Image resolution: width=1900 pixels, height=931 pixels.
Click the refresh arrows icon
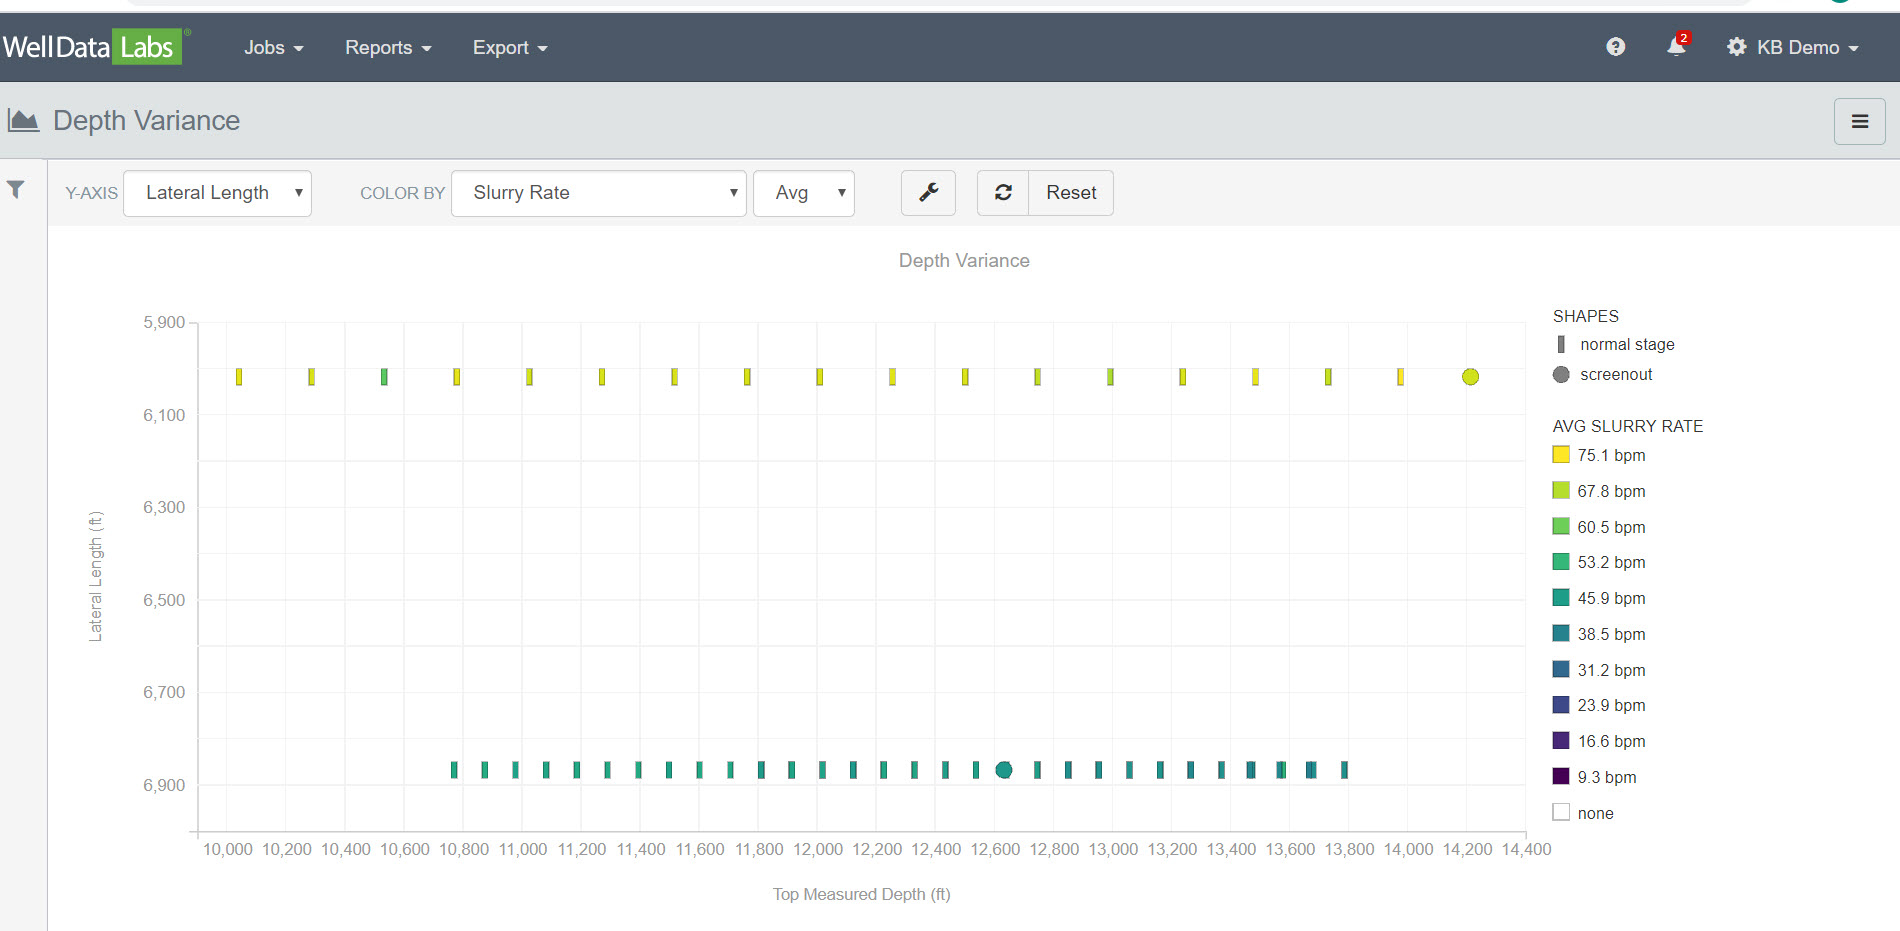[1003, 193]
